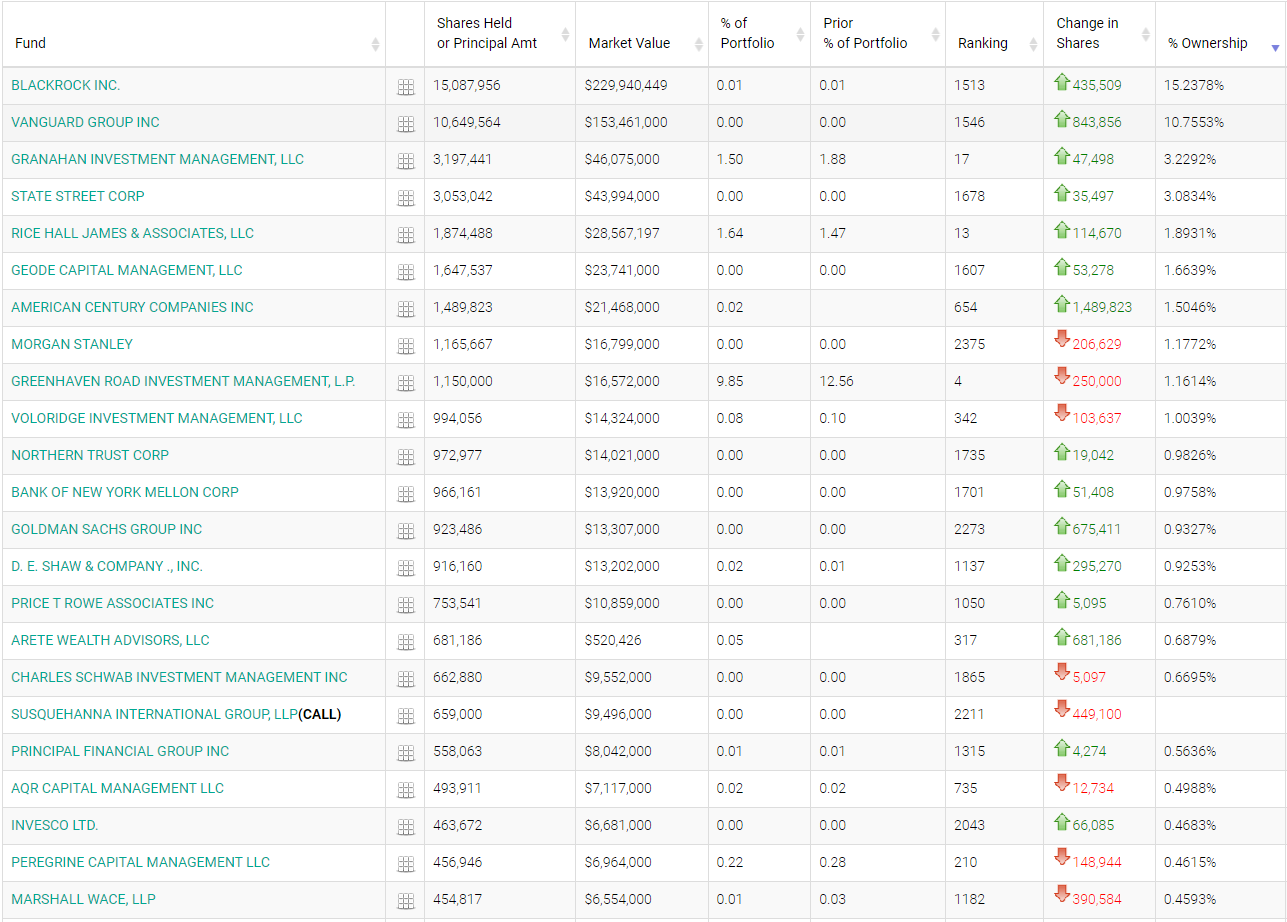Click grid icon for Bank of New York Mellon
This screenshot has height=922, width=1287.
click(x=405, y=495)
